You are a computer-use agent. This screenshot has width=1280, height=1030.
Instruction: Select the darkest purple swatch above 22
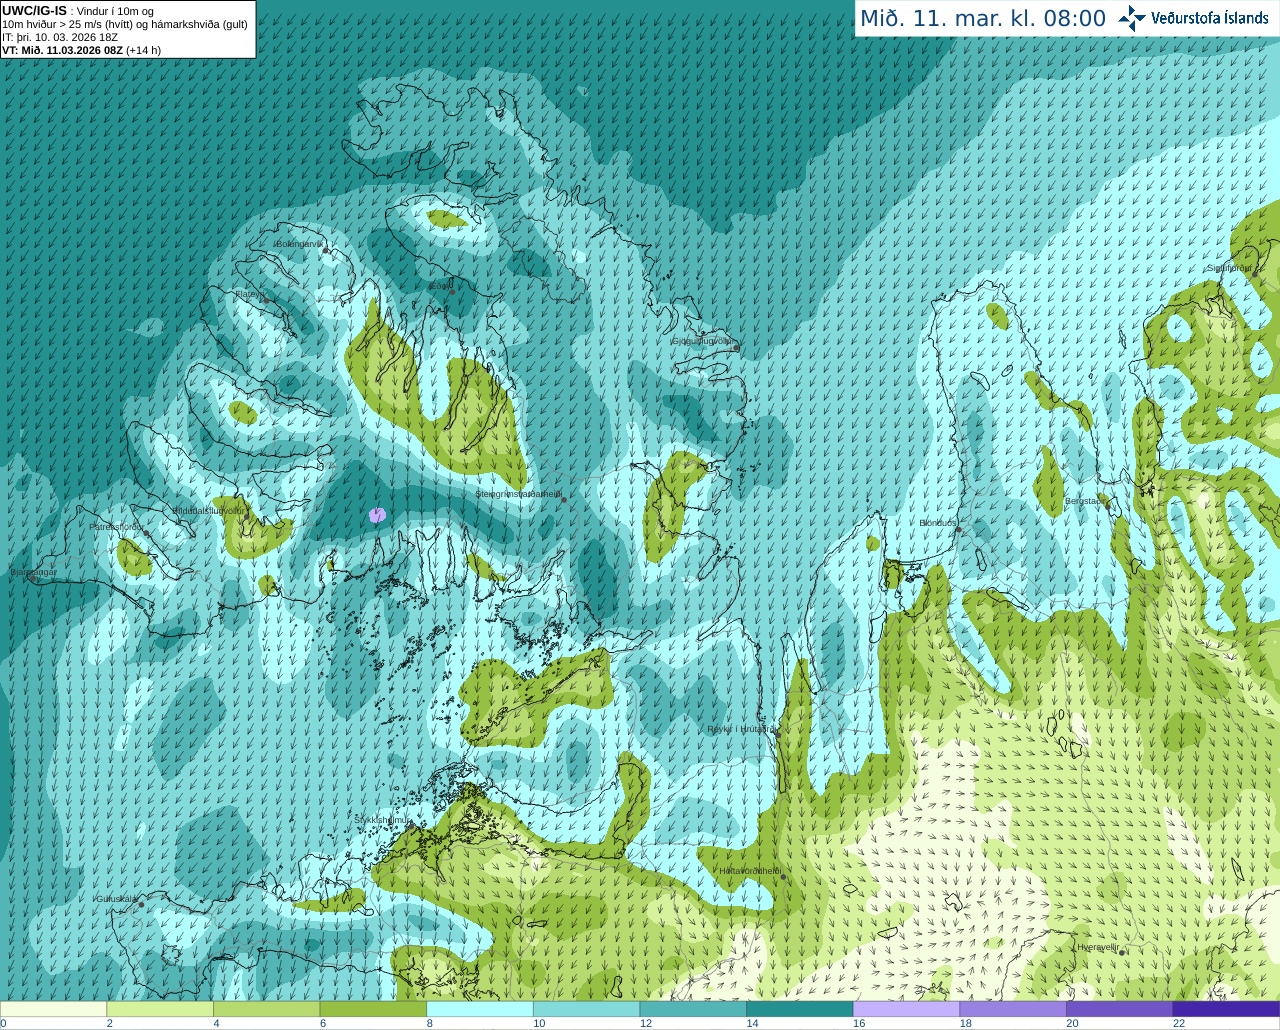1226,1009
